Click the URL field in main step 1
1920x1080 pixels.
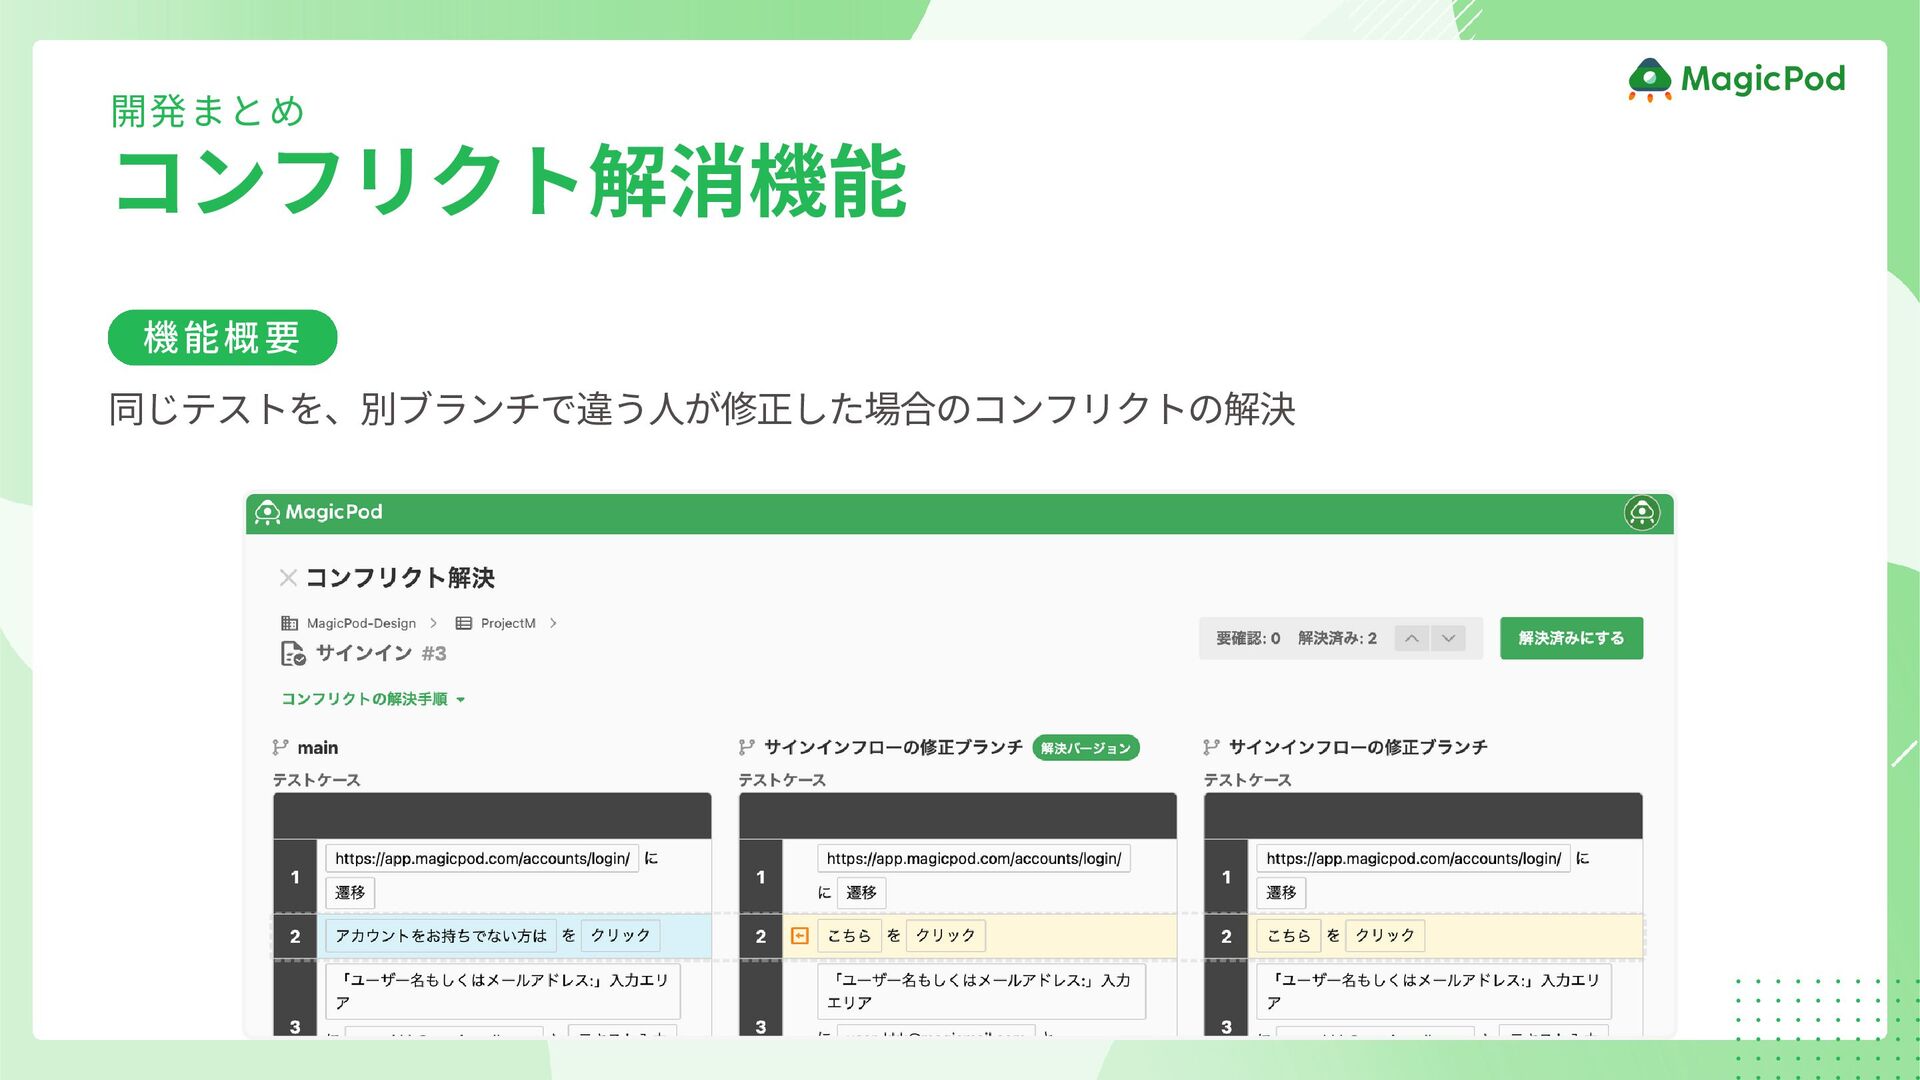pos(482,858)
